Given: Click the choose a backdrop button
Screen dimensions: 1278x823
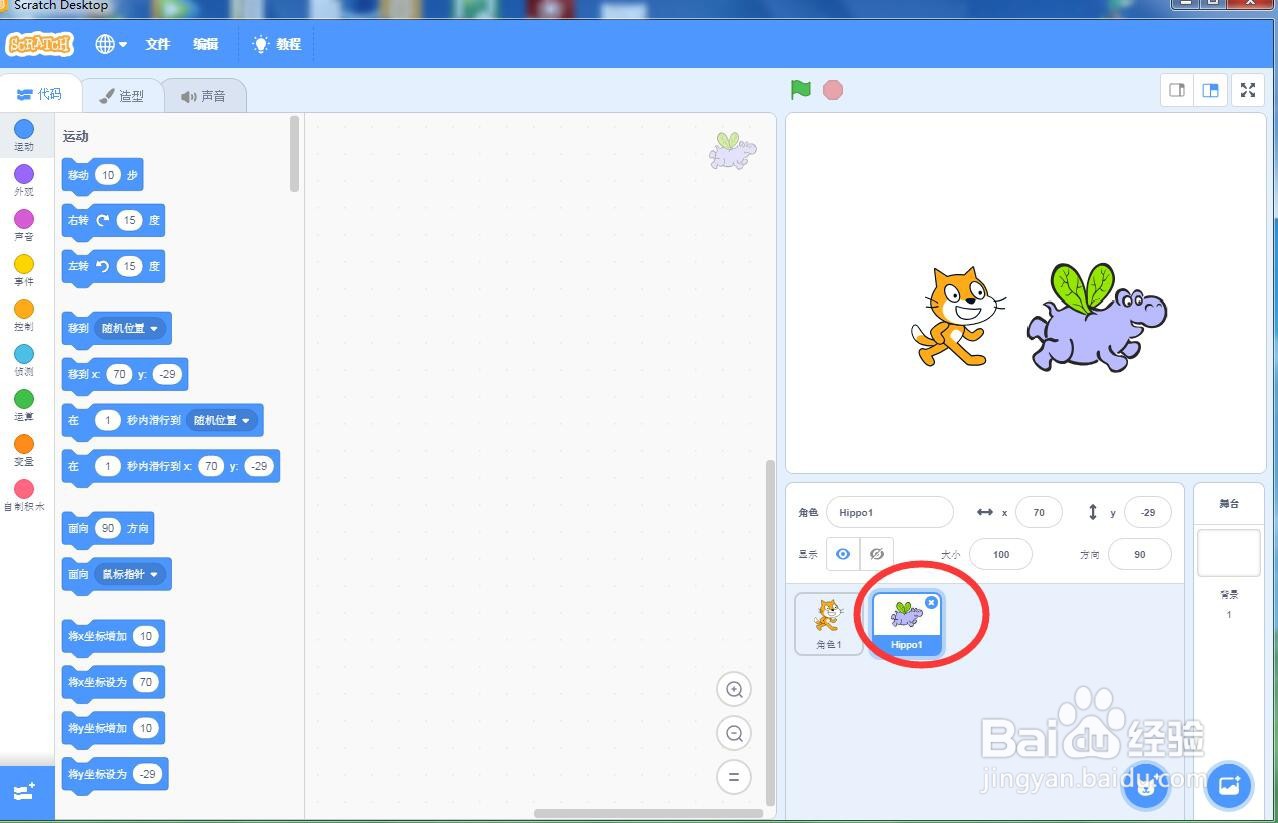Looking at the screenshot, I should pos(1229,786).
